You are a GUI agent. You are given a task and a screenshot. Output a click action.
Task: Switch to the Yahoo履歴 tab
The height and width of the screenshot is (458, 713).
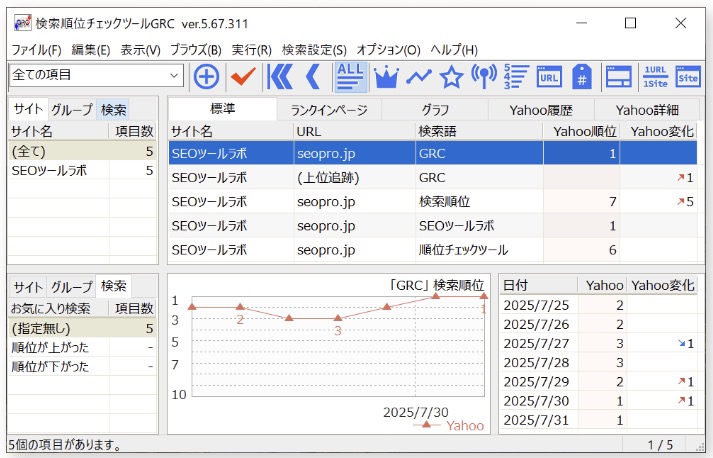(540, 110)
